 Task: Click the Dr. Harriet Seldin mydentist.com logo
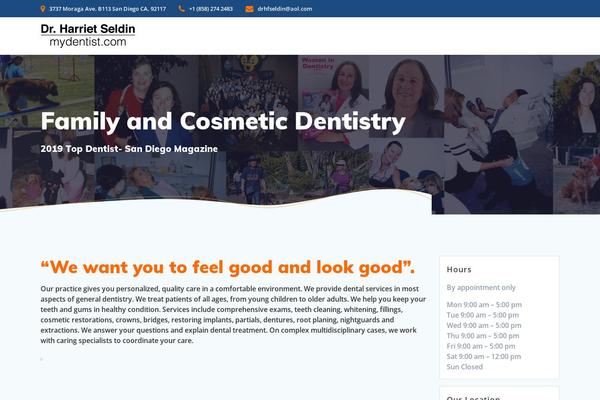(x=88, y=35)
